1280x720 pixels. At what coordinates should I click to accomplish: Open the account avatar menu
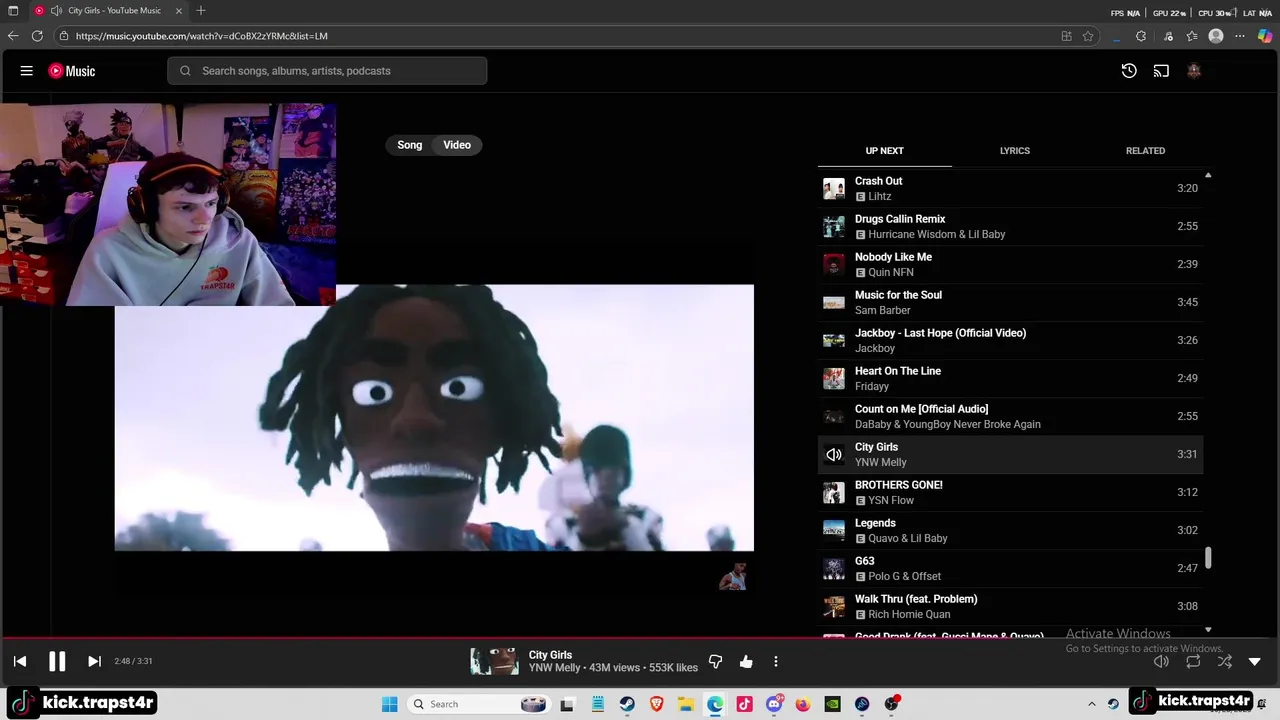pyautogui.click(x=1193, y=71)
